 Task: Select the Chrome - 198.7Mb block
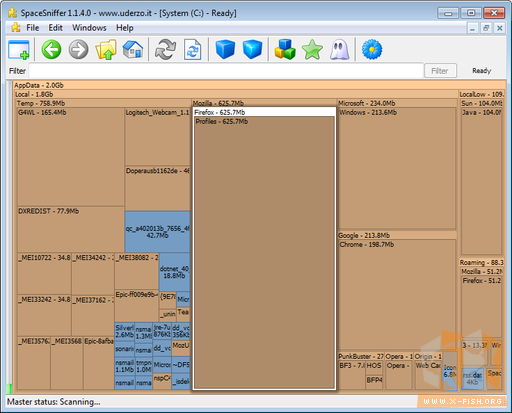click(397, 295)
